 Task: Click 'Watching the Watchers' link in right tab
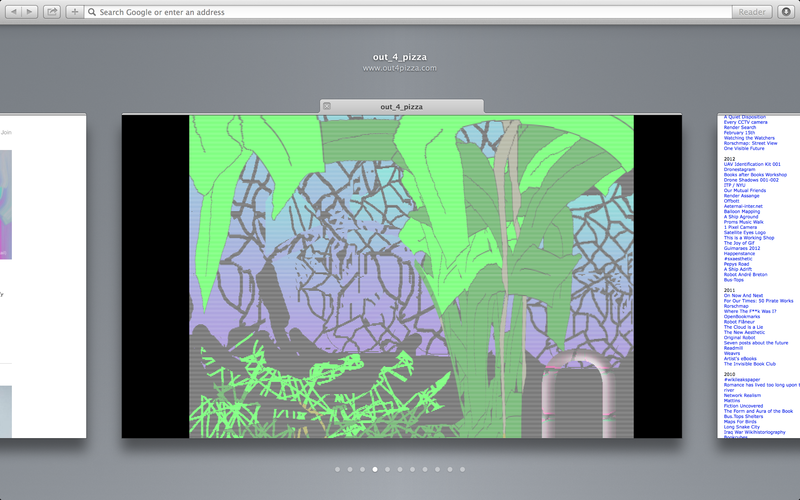click(x=749, y=138)
